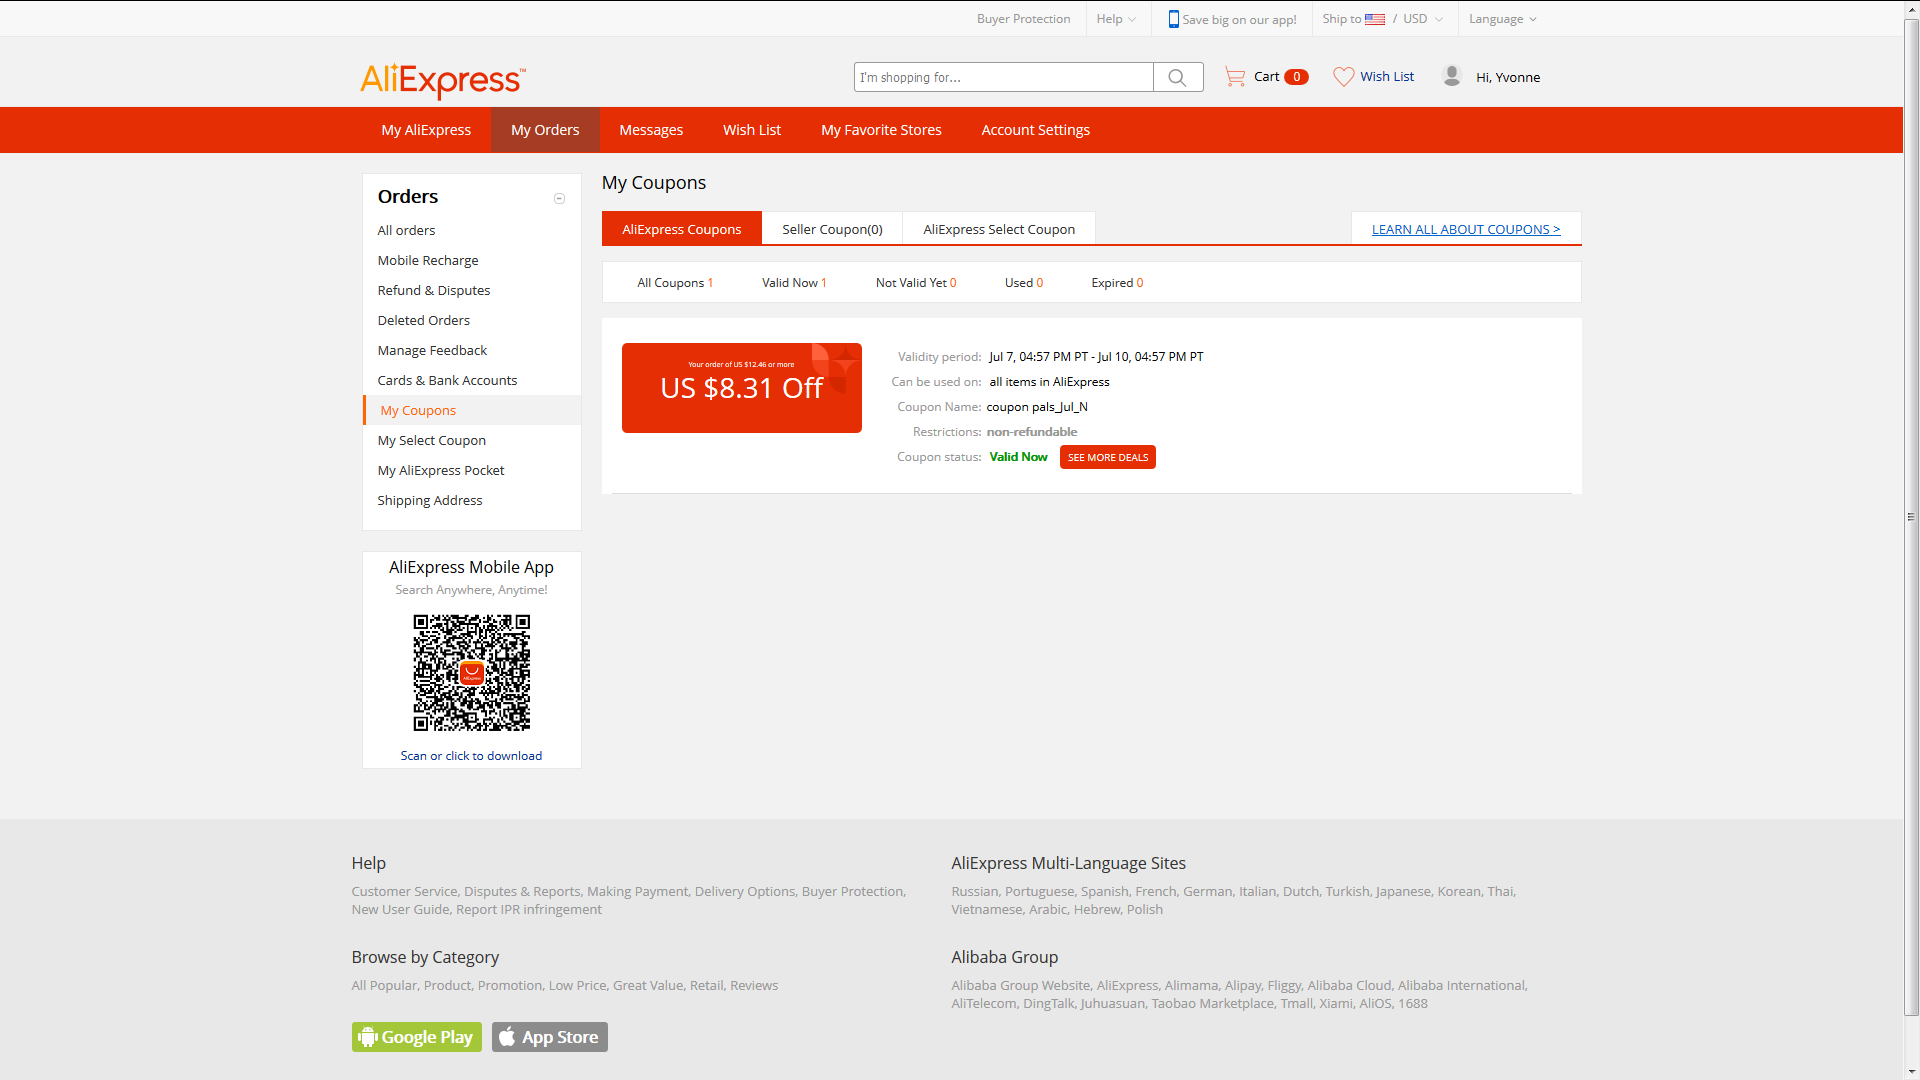
Task: Click the US flag icon
Action: [x=1375, y=19]
